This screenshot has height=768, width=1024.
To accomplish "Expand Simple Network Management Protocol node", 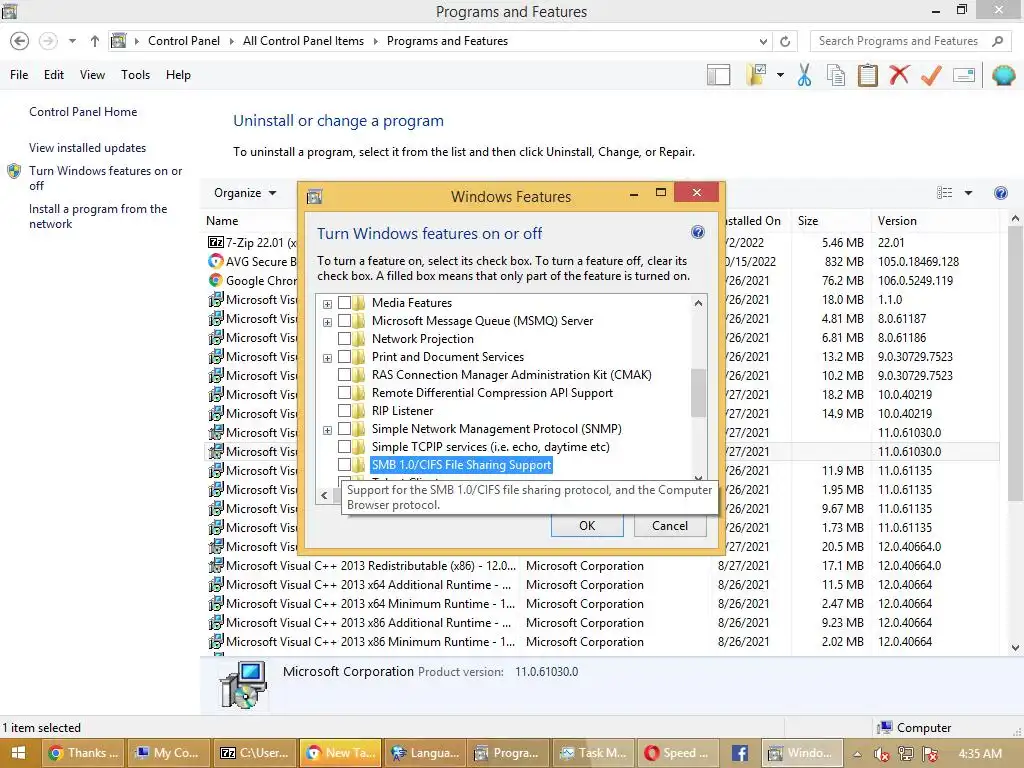I will point(327,430).
